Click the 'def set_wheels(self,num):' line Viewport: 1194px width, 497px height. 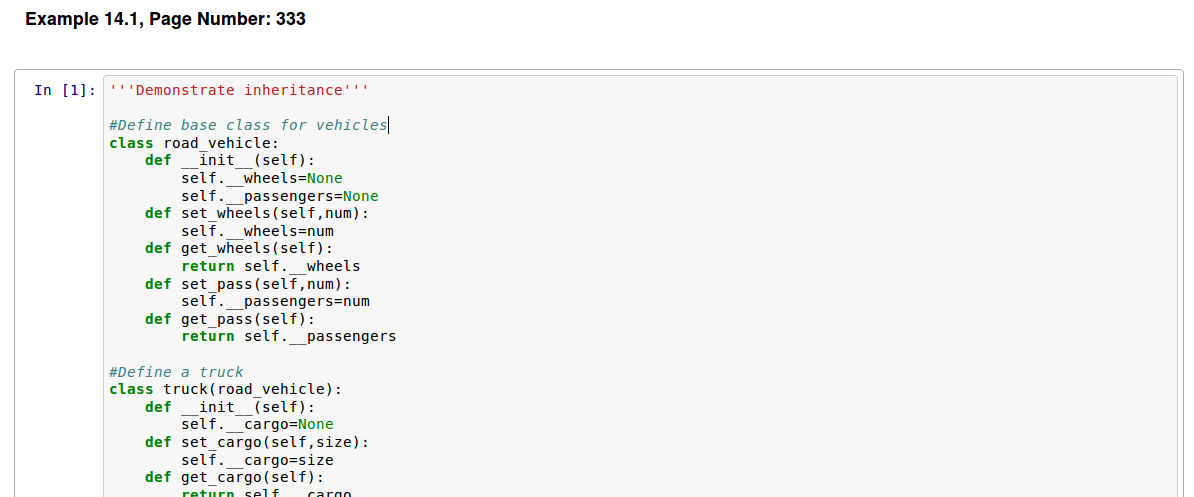[257, 213]
